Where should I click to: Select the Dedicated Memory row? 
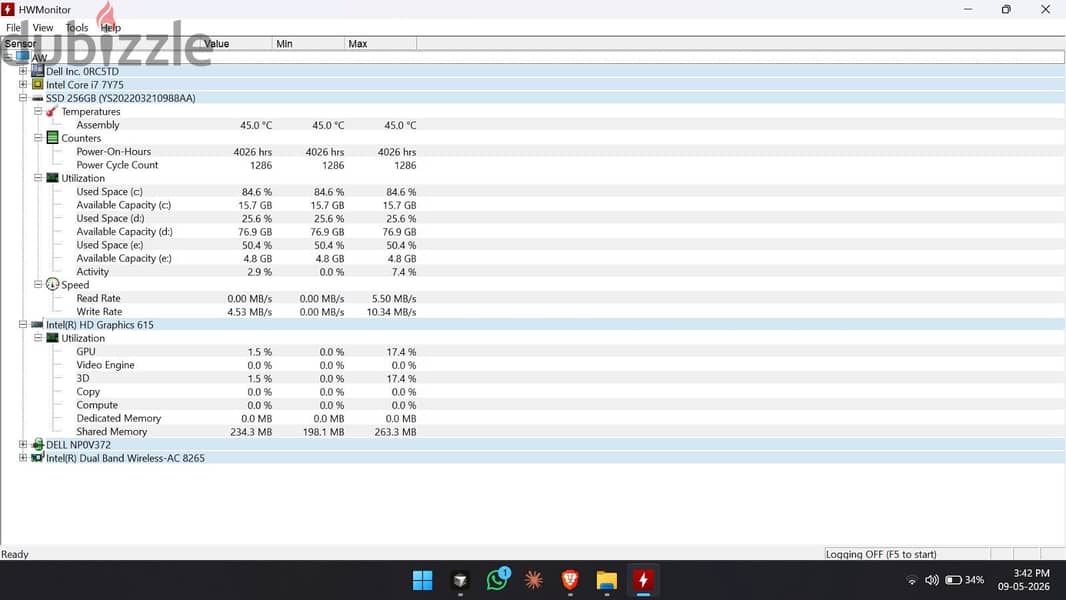coord(533,418)
